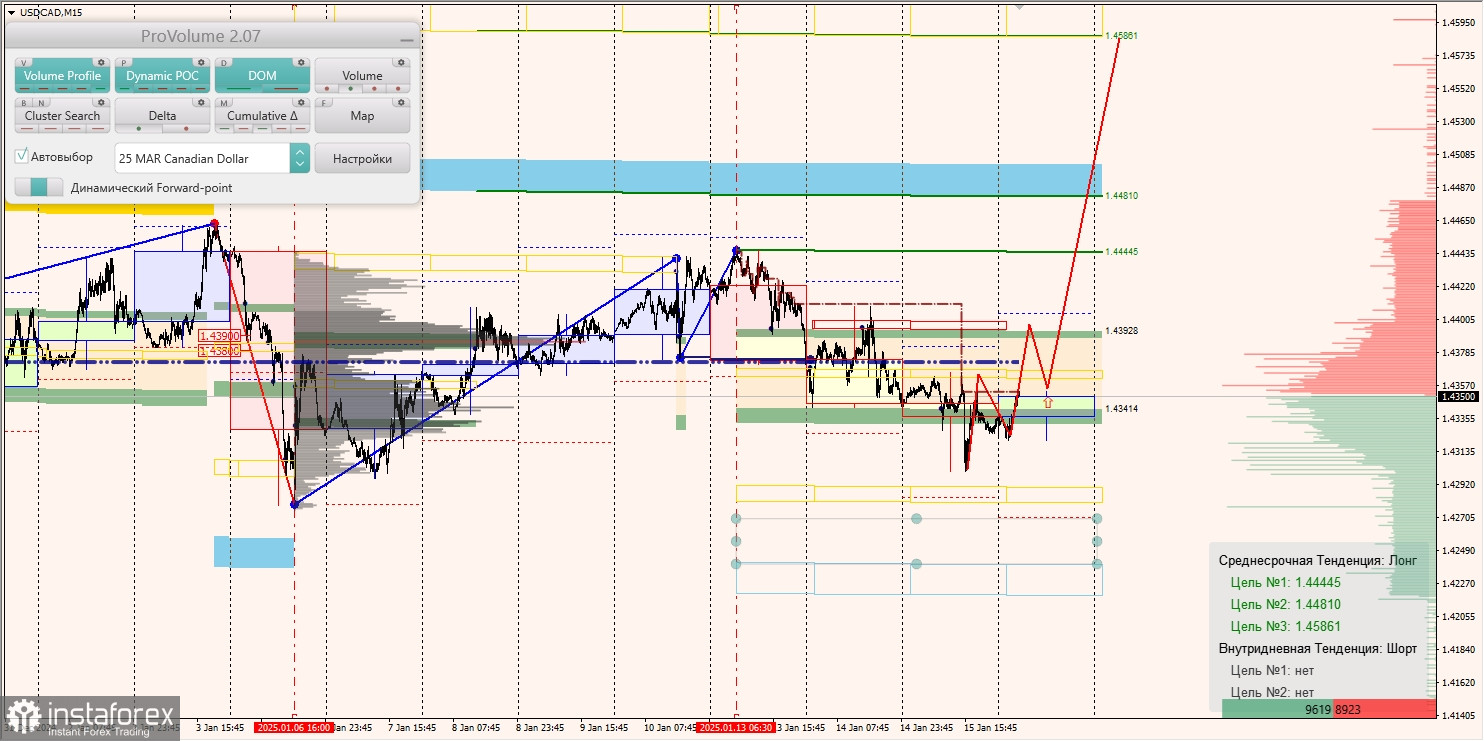Uncheck the Автовыбор checkbox

point(22,157)
